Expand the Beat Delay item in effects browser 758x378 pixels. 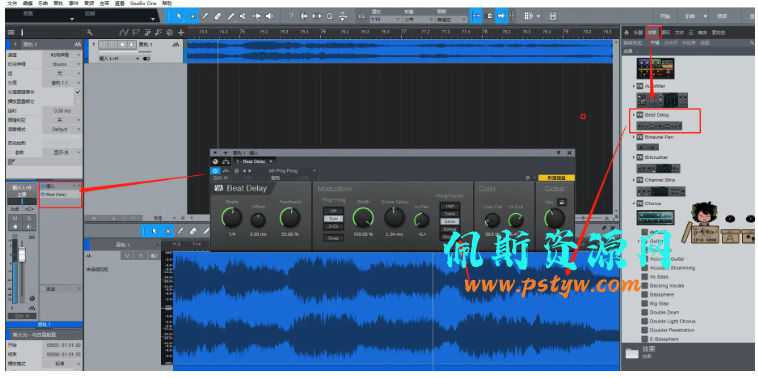[x=634, y=115]
